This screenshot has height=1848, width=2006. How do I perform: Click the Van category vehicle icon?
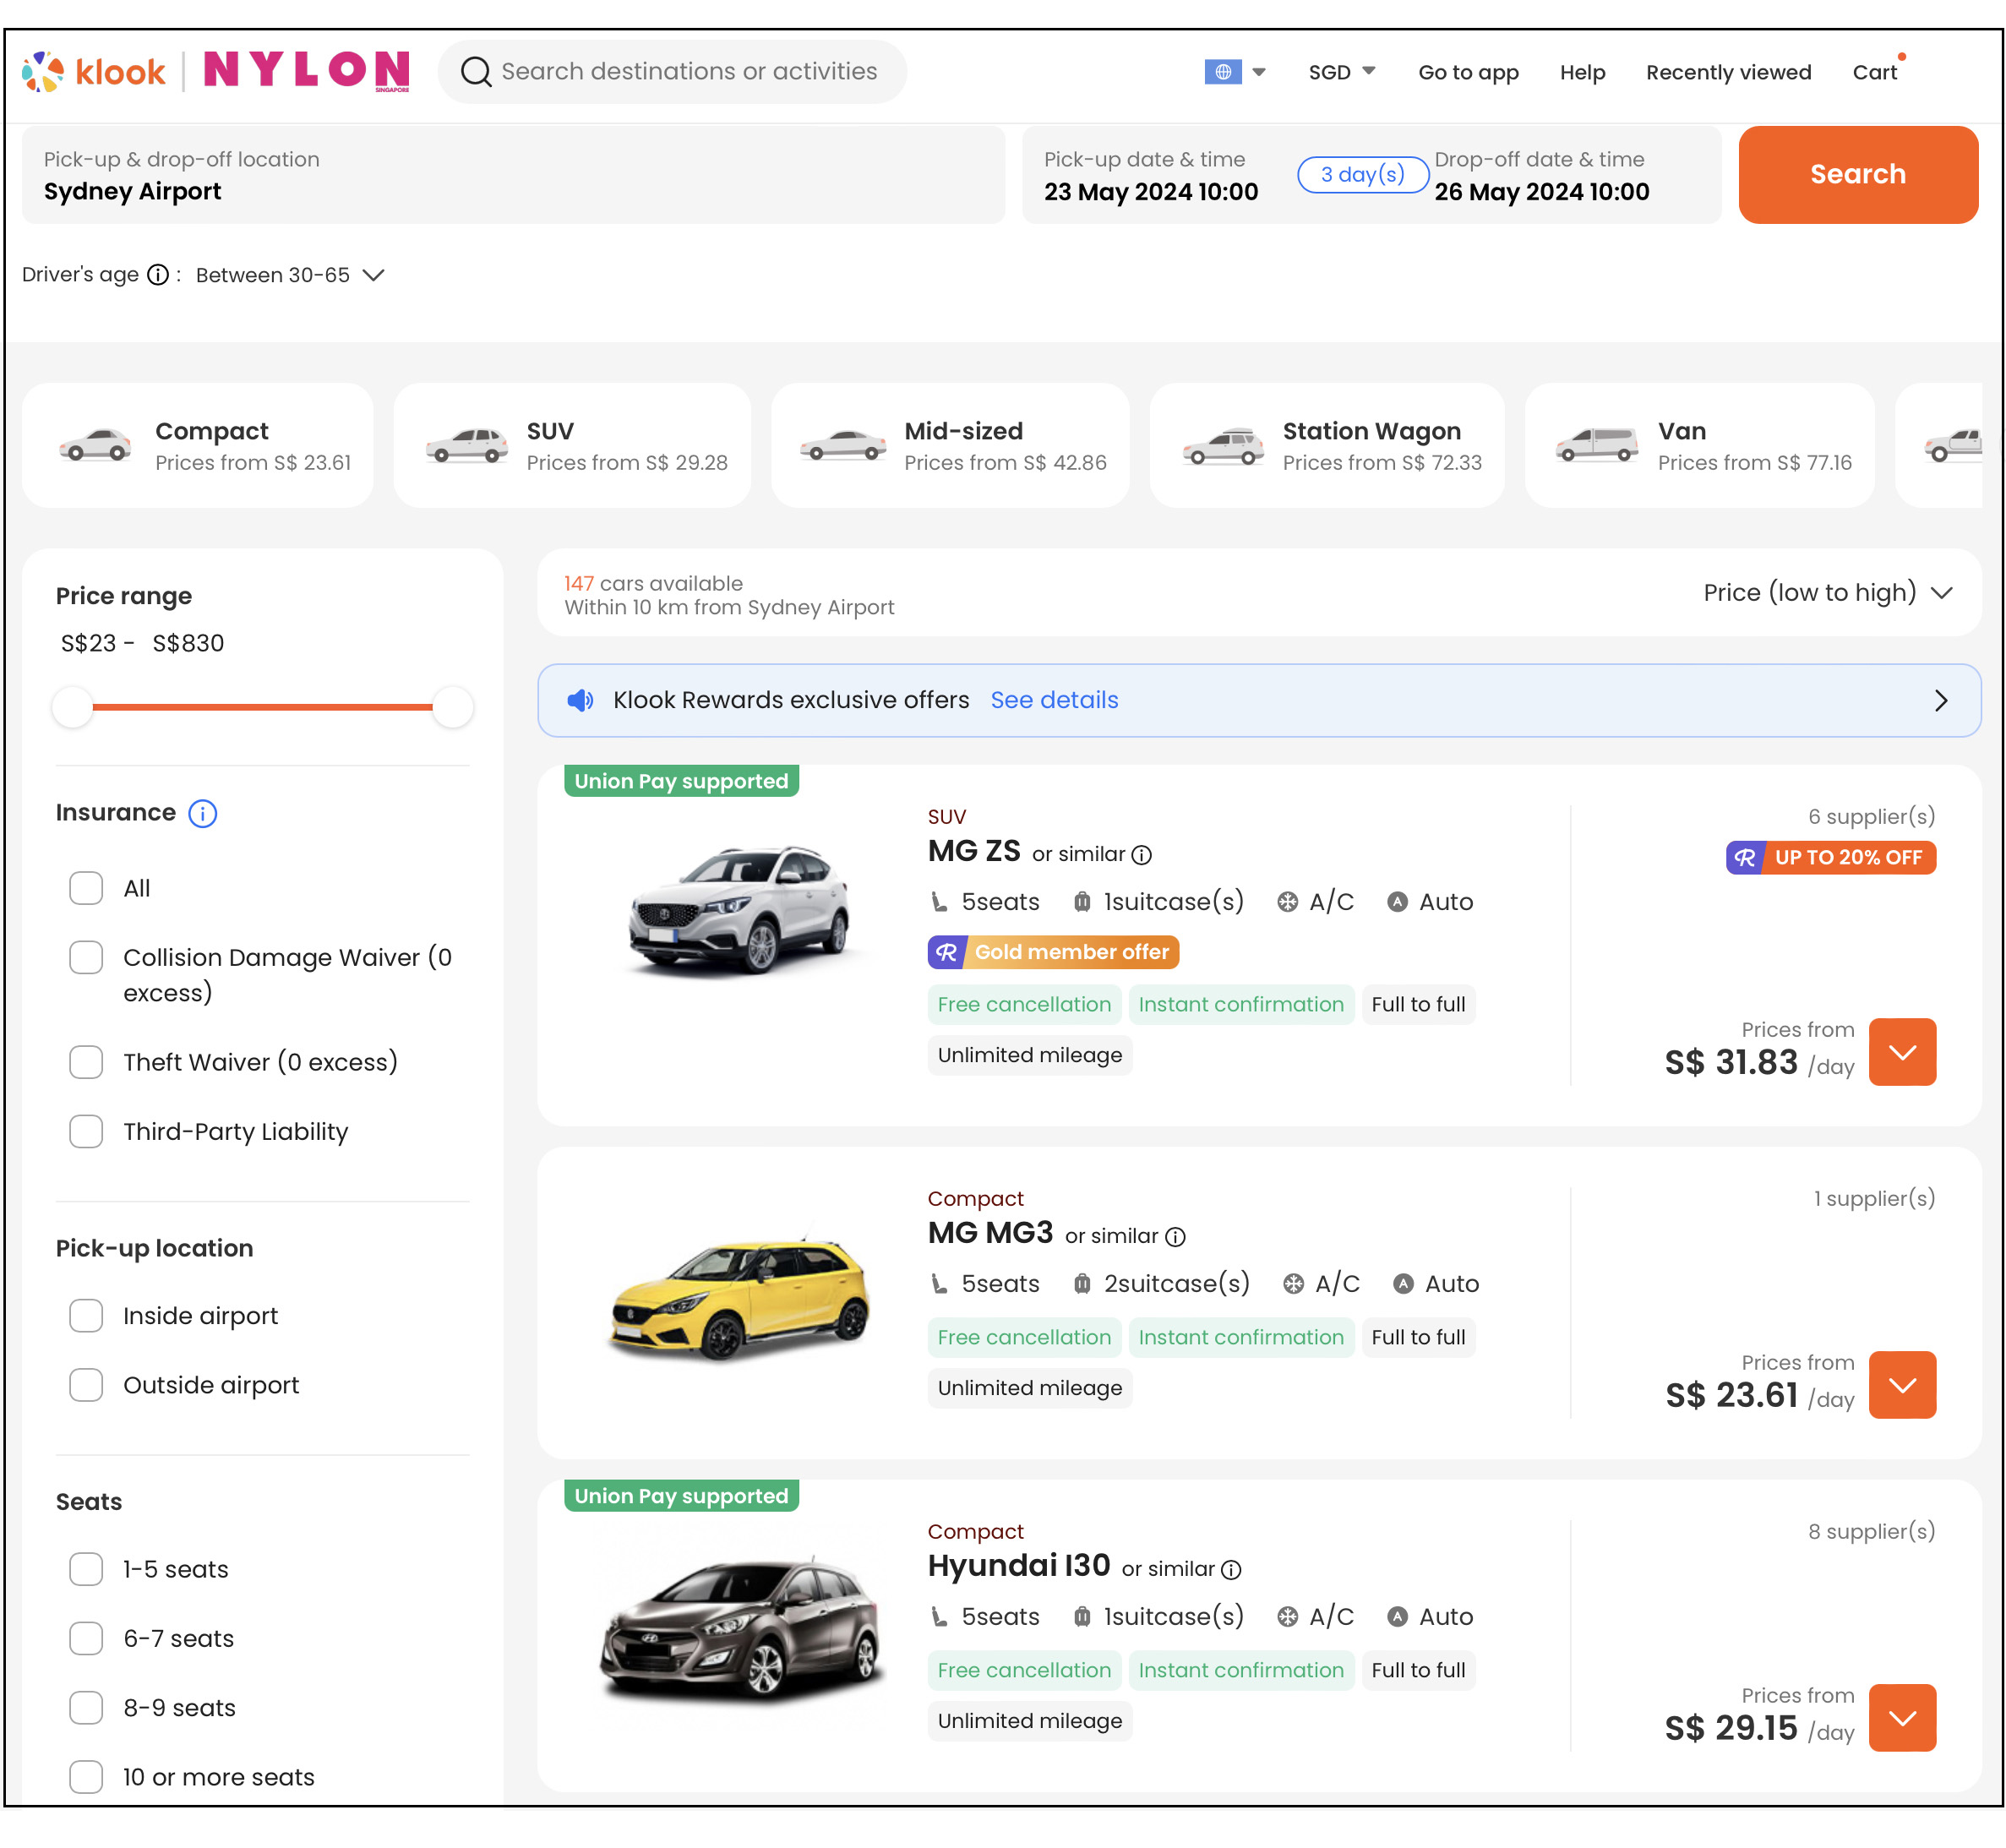pyautogui.click(x=1597, y=445)
